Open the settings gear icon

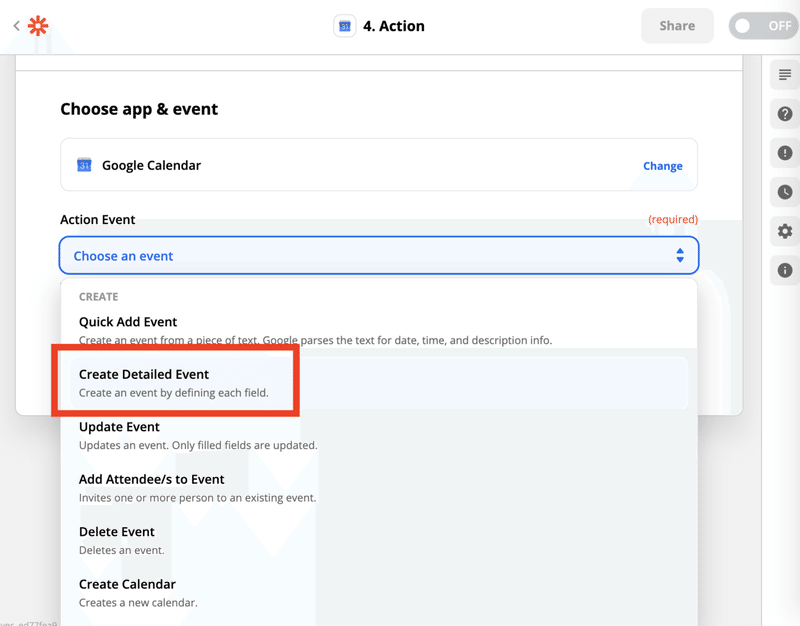[785, 231]
